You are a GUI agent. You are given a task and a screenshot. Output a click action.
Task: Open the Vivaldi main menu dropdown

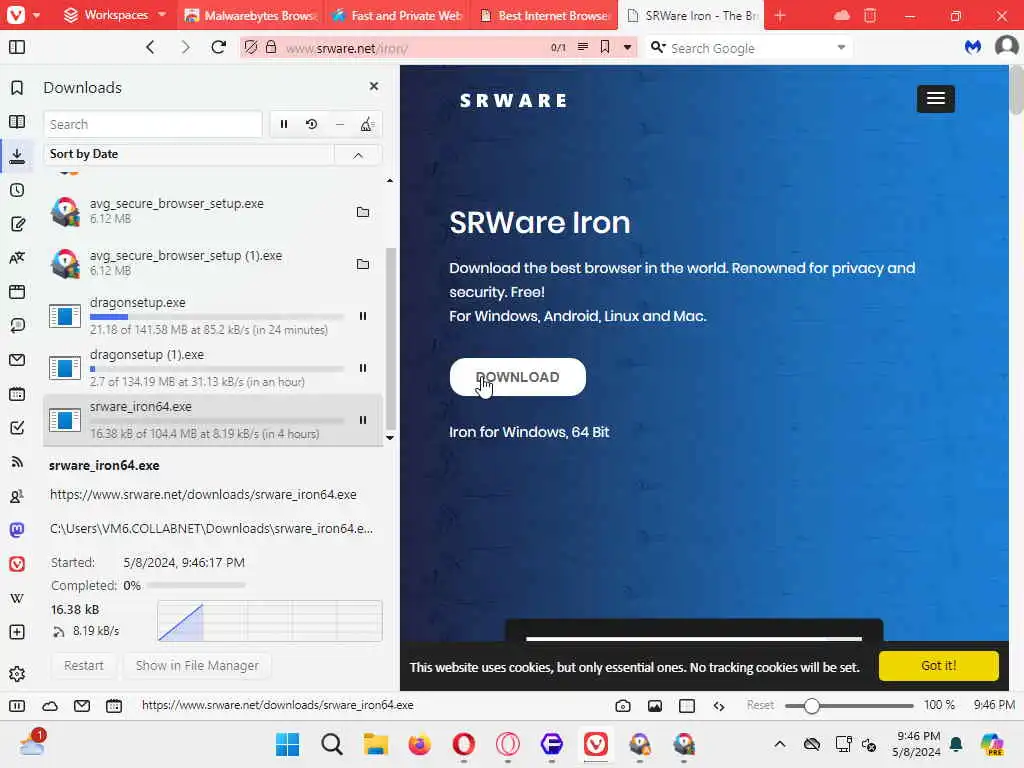(23, 15)
